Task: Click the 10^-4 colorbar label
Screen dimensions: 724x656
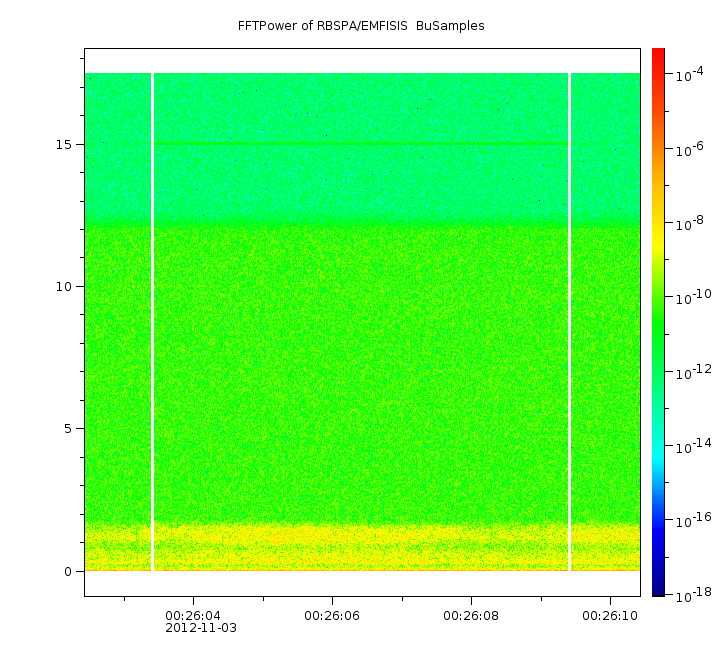Action: click(x=691, y=75)
